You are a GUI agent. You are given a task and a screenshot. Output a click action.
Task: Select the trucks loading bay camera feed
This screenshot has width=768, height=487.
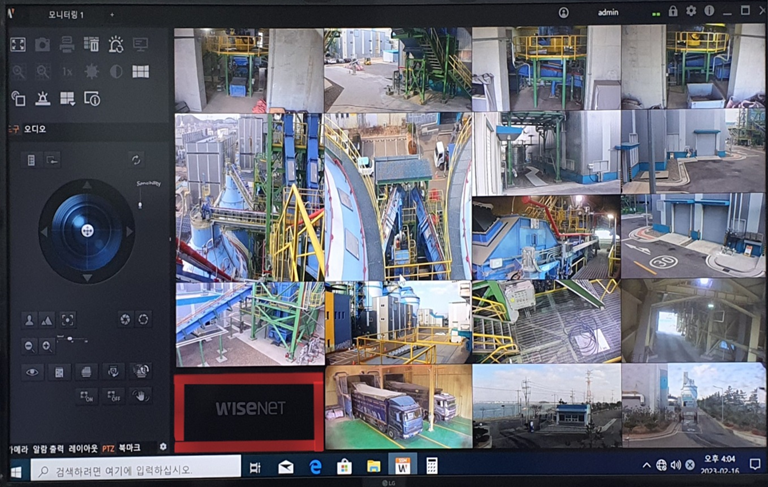[x=398, y=406]
